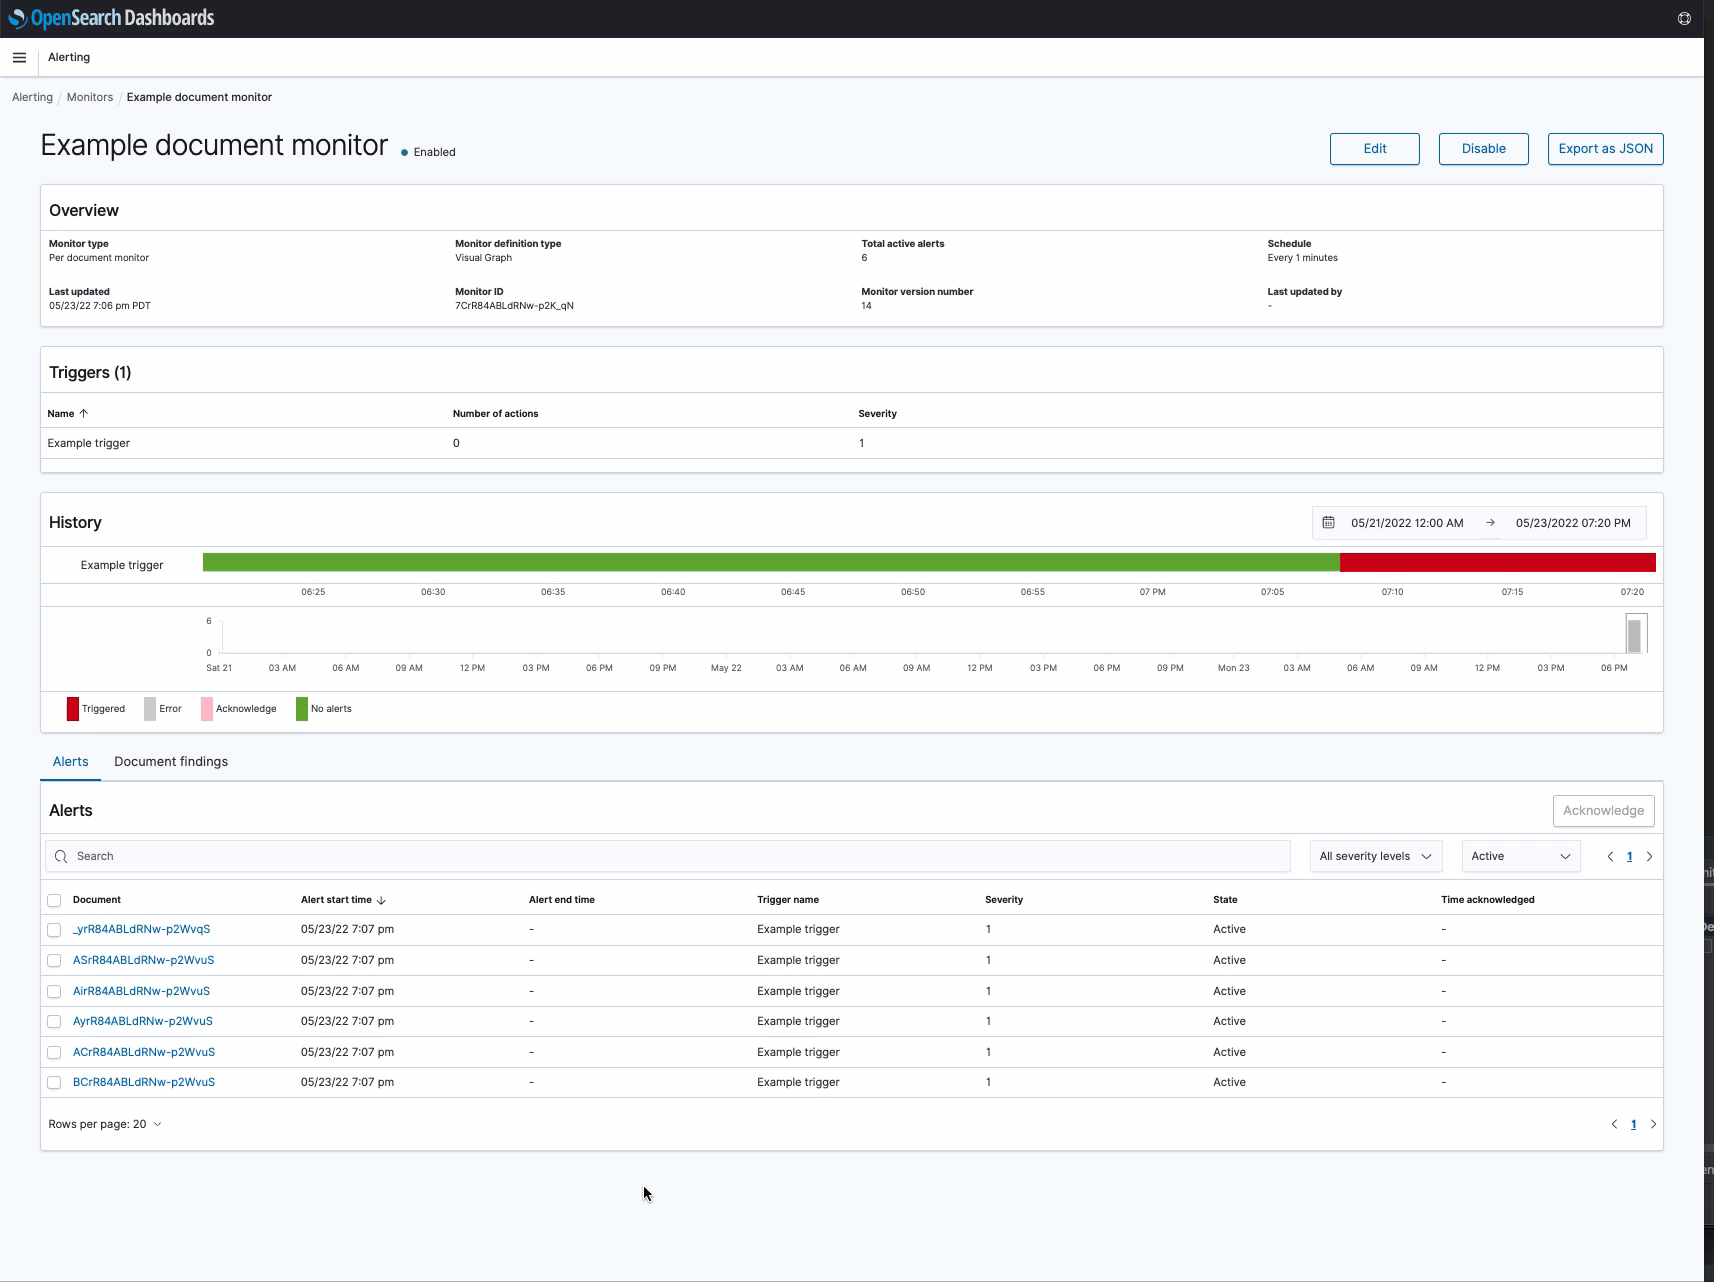This screenshot has width=1714, height=1282.
Task: Click the Disable monitor button
Action: click(x=1483, y=149)
